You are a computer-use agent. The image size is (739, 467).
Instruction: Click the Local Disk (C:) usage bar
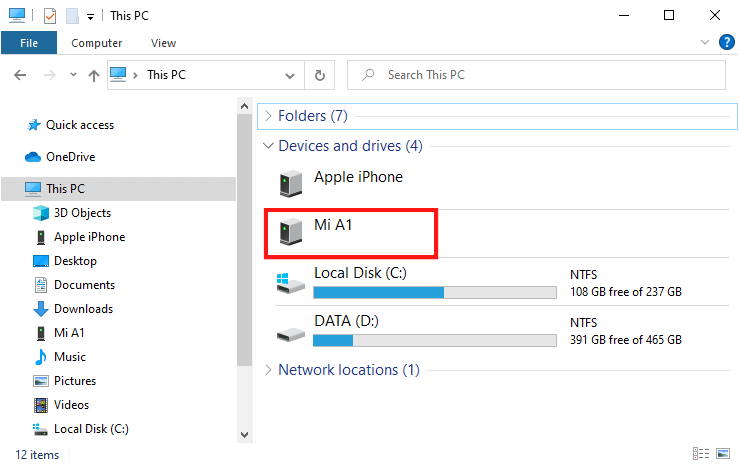pos(435,293)
